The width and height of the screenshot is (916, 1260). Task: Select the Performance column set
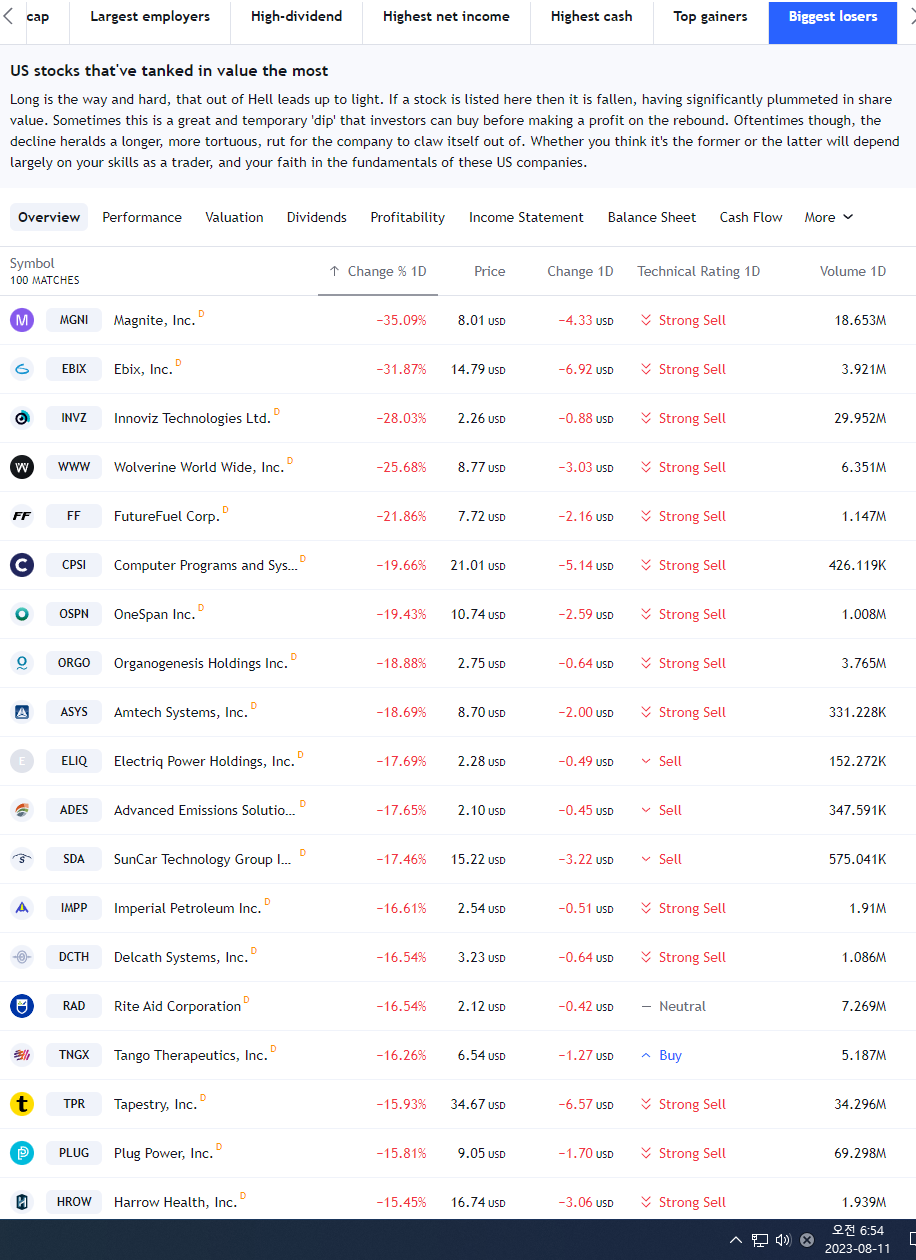point(142,217)
